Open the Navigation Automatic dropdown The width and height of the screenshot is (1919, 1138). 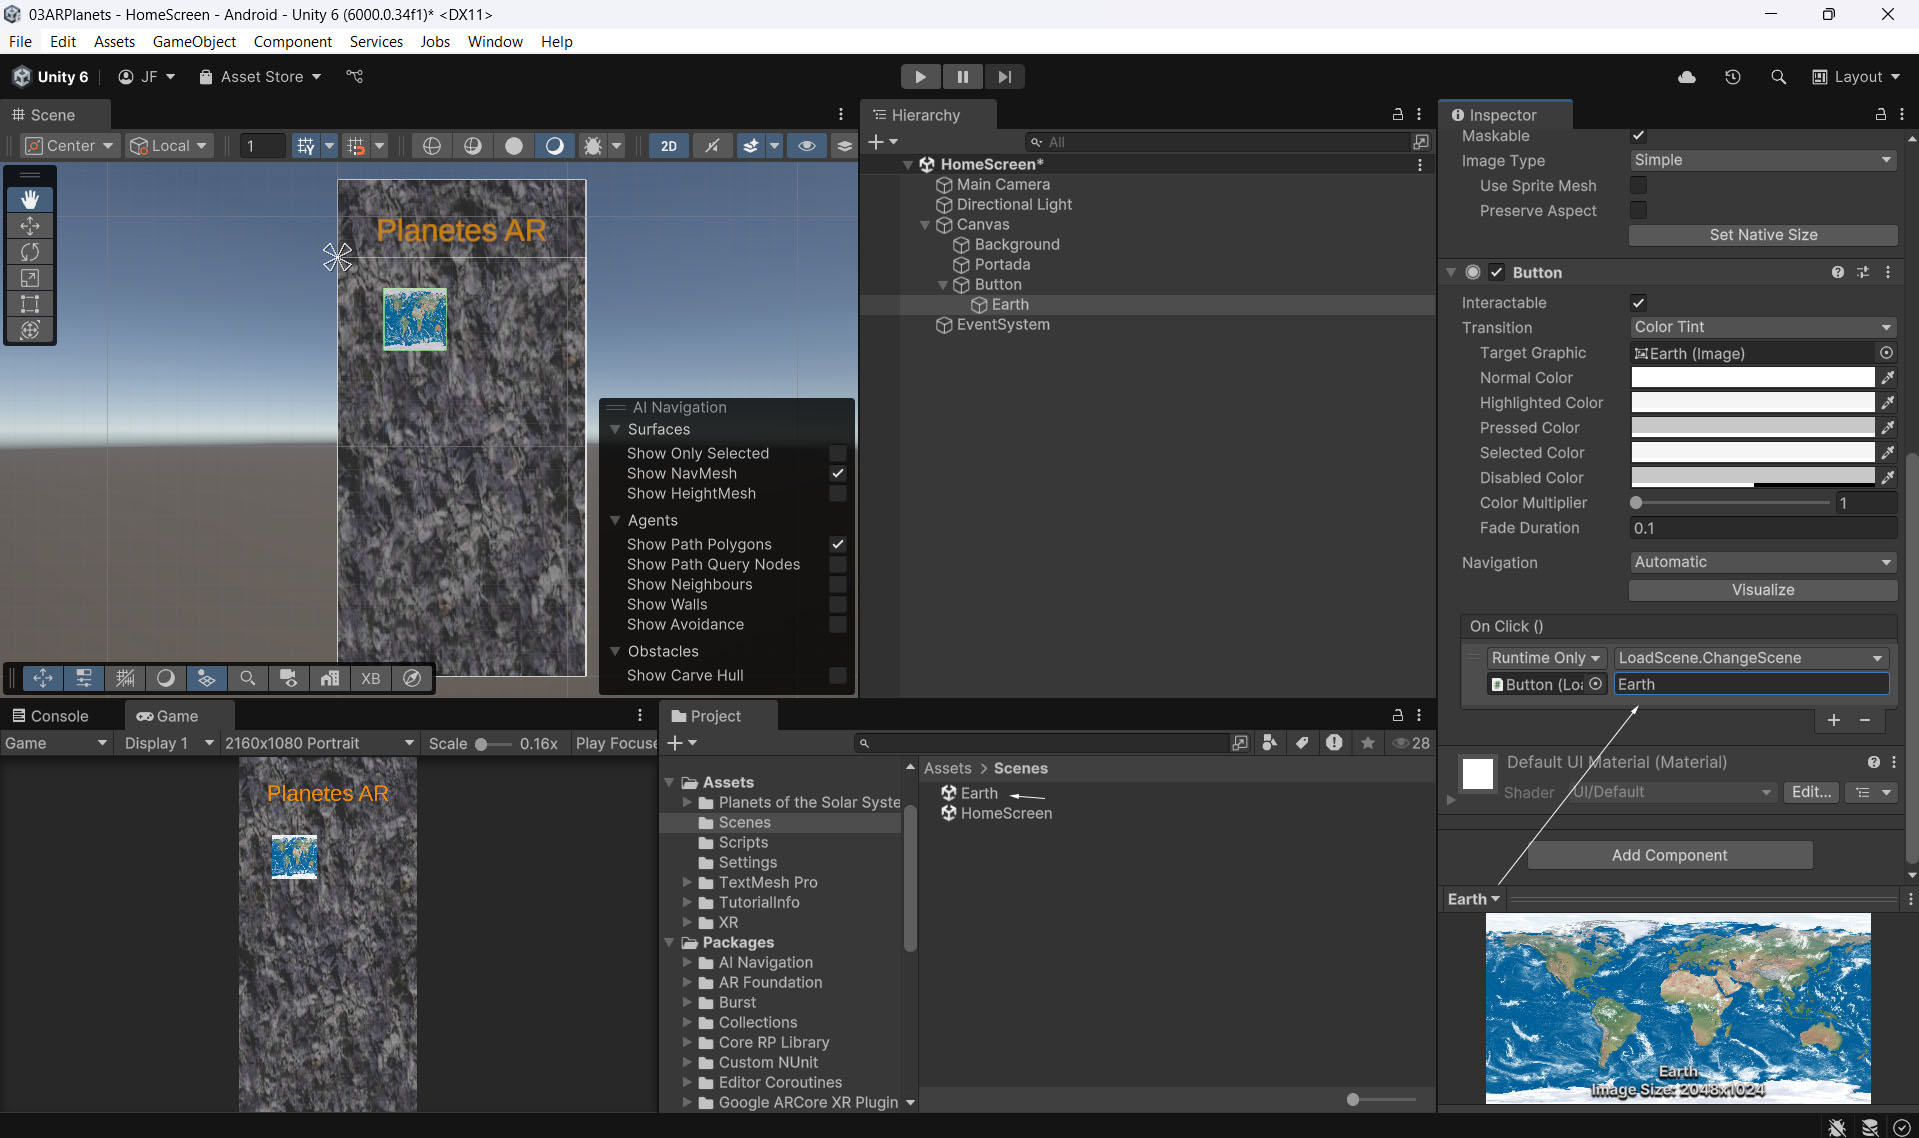[x=1763, y=563]
